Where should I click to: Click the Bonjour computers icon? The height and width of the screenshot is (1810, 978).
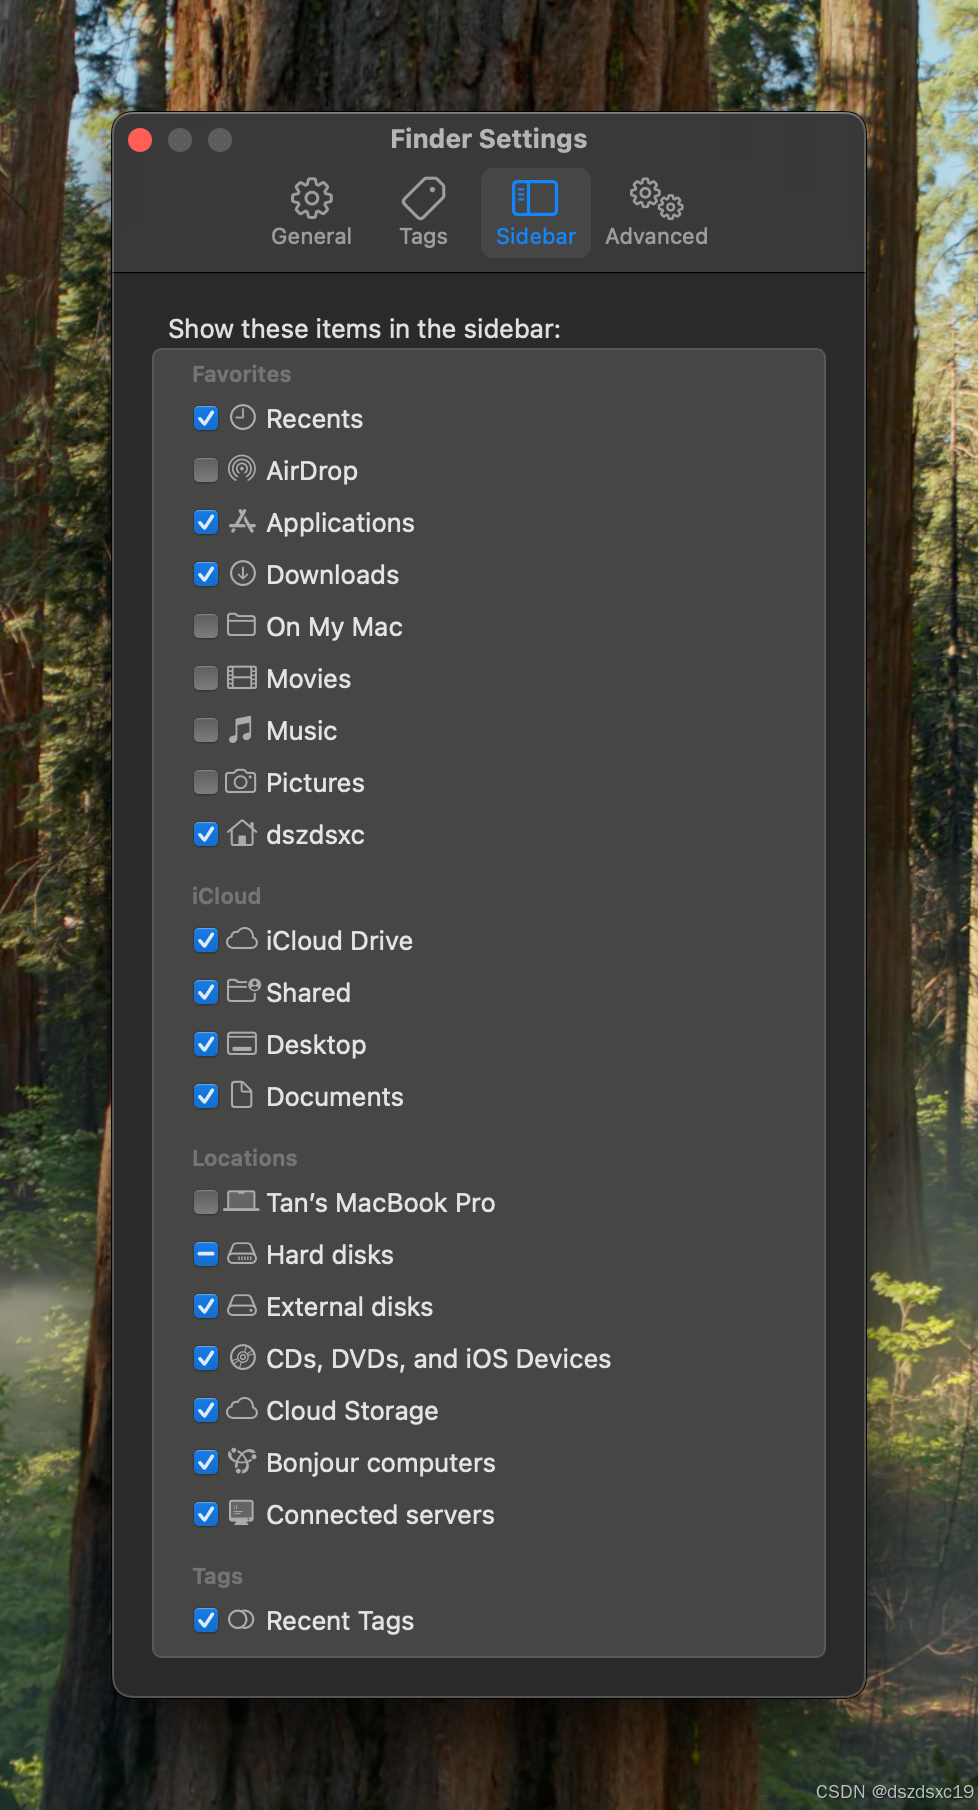tap(242, 1461)
